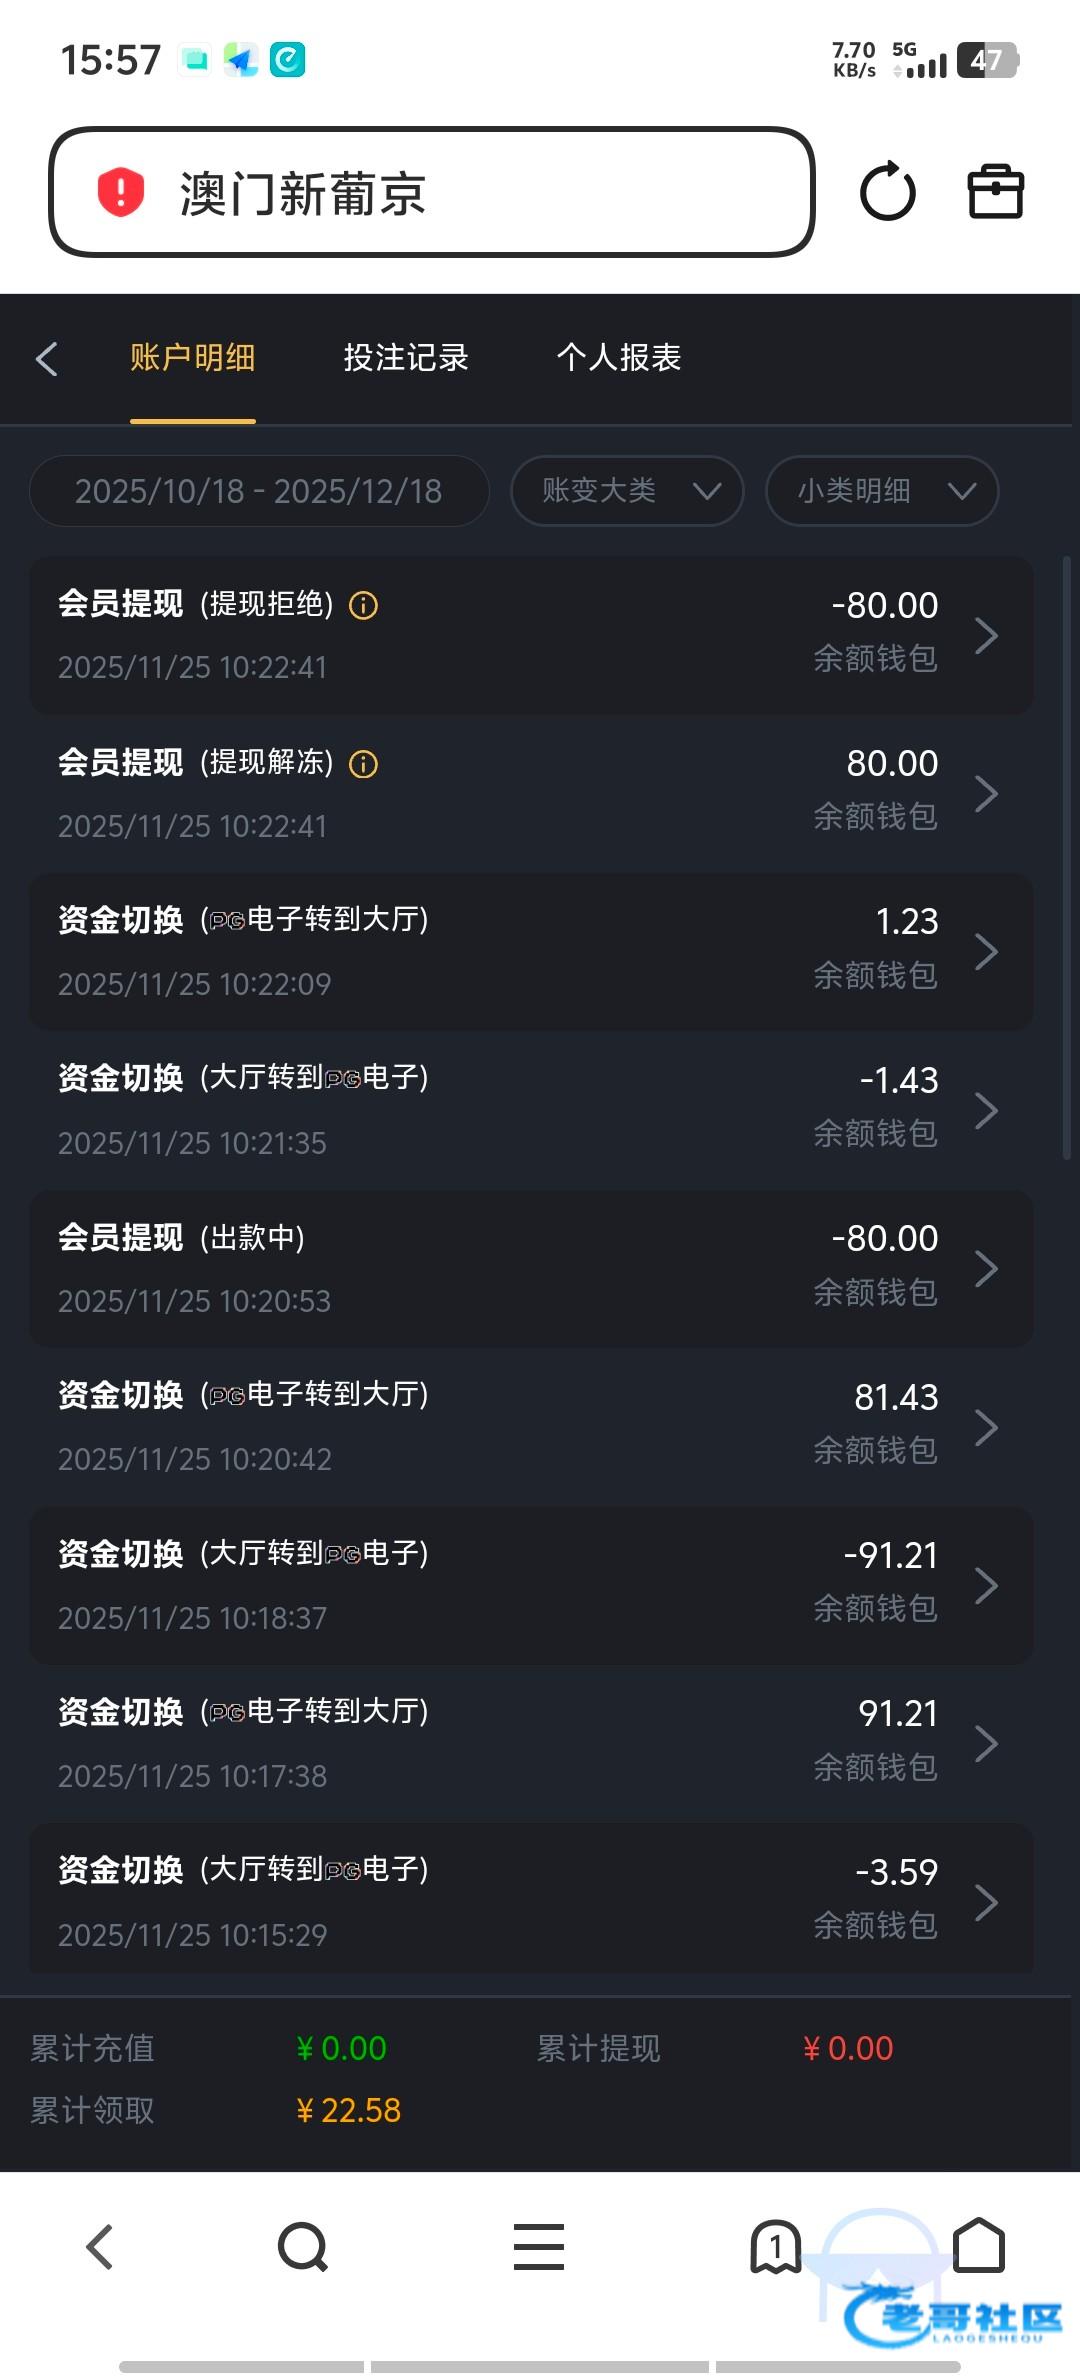Open the browser search icon in bottom bar
The image size is (1080, 2376).
[x=302, y=2248]
